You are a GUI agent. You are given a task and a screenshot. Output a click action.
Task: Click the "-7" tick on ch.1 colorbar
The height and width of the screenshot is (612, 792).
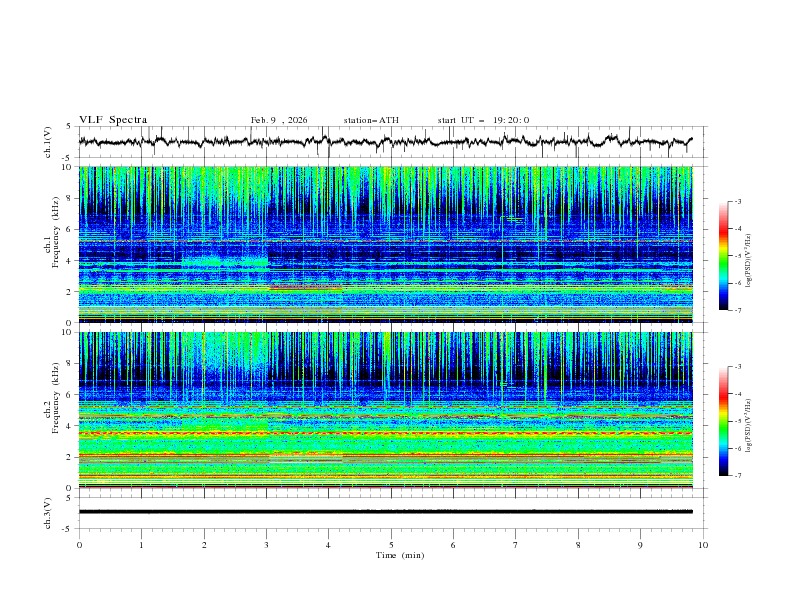[737, 310]
